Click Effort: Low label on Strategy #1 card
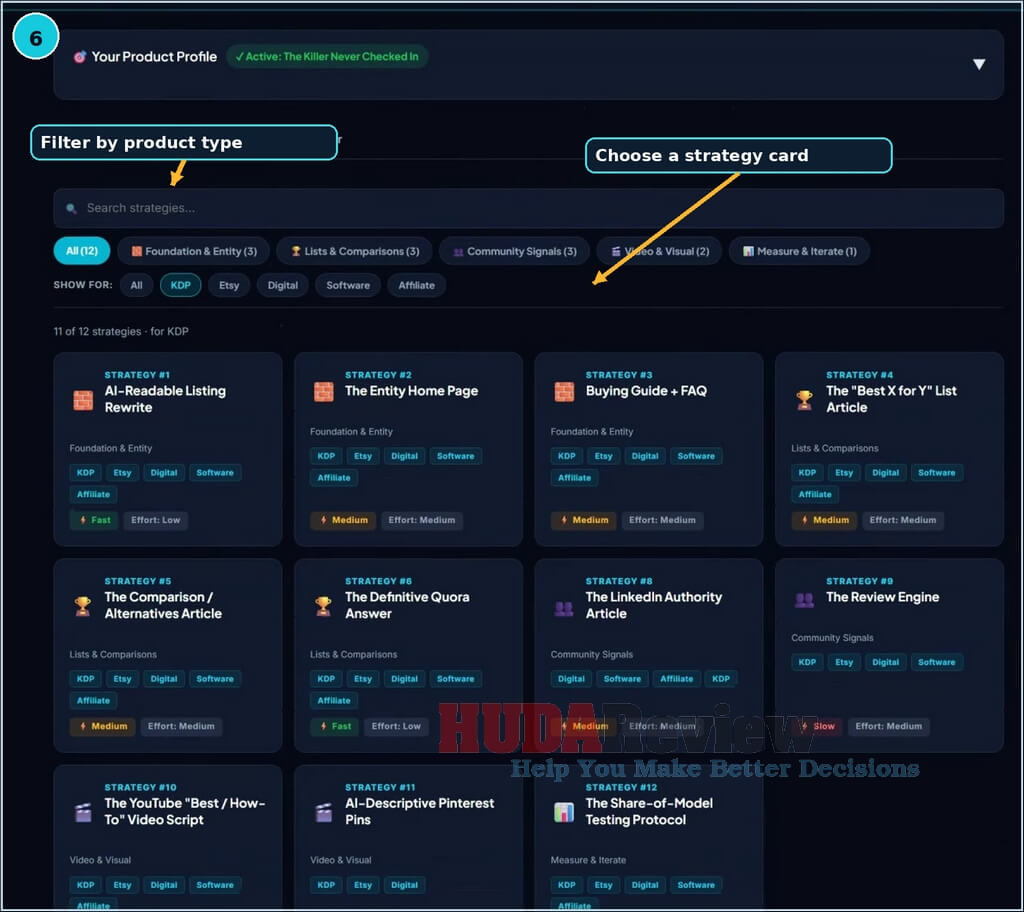Viewport: 1024px width, 912px height. tap(155, 520)
